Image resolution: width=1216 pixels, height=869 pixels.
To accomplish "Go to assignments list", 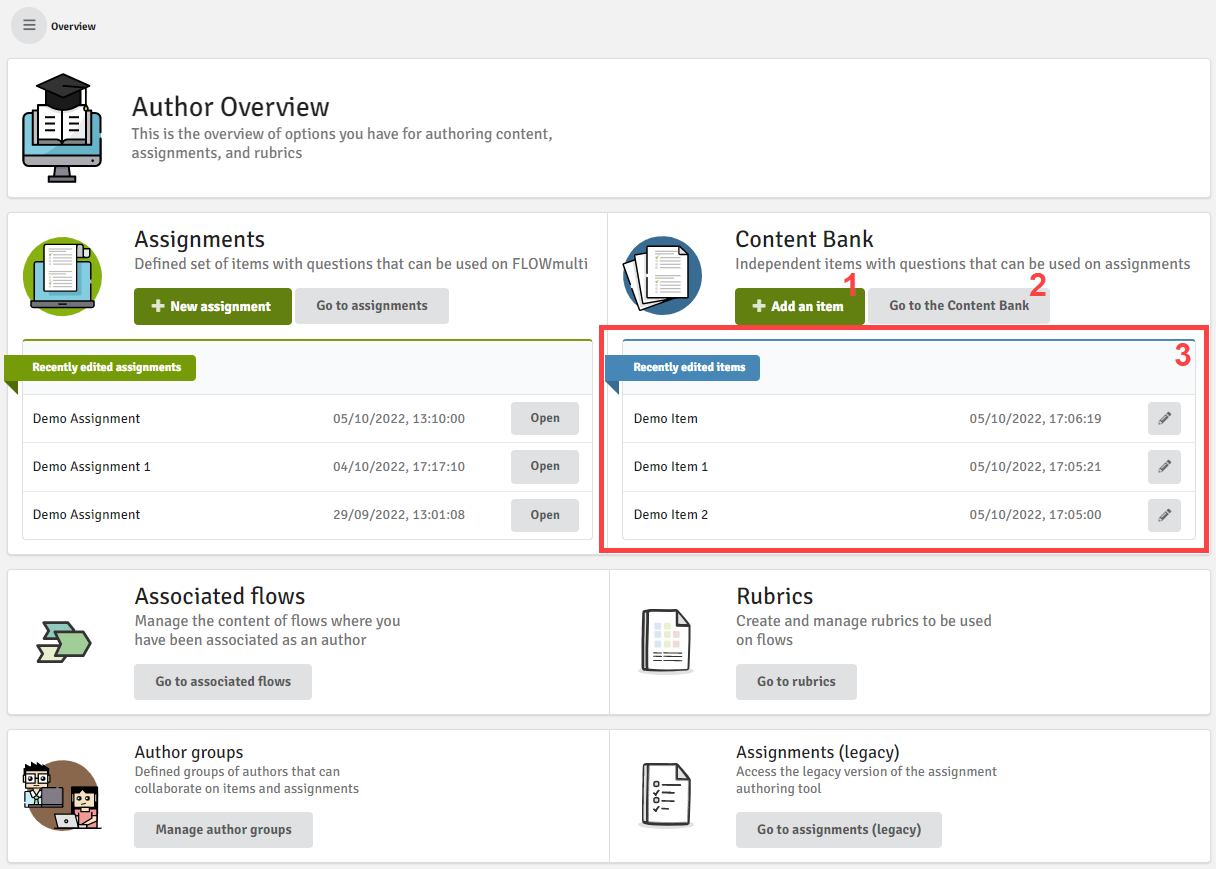I will [372, 306].
